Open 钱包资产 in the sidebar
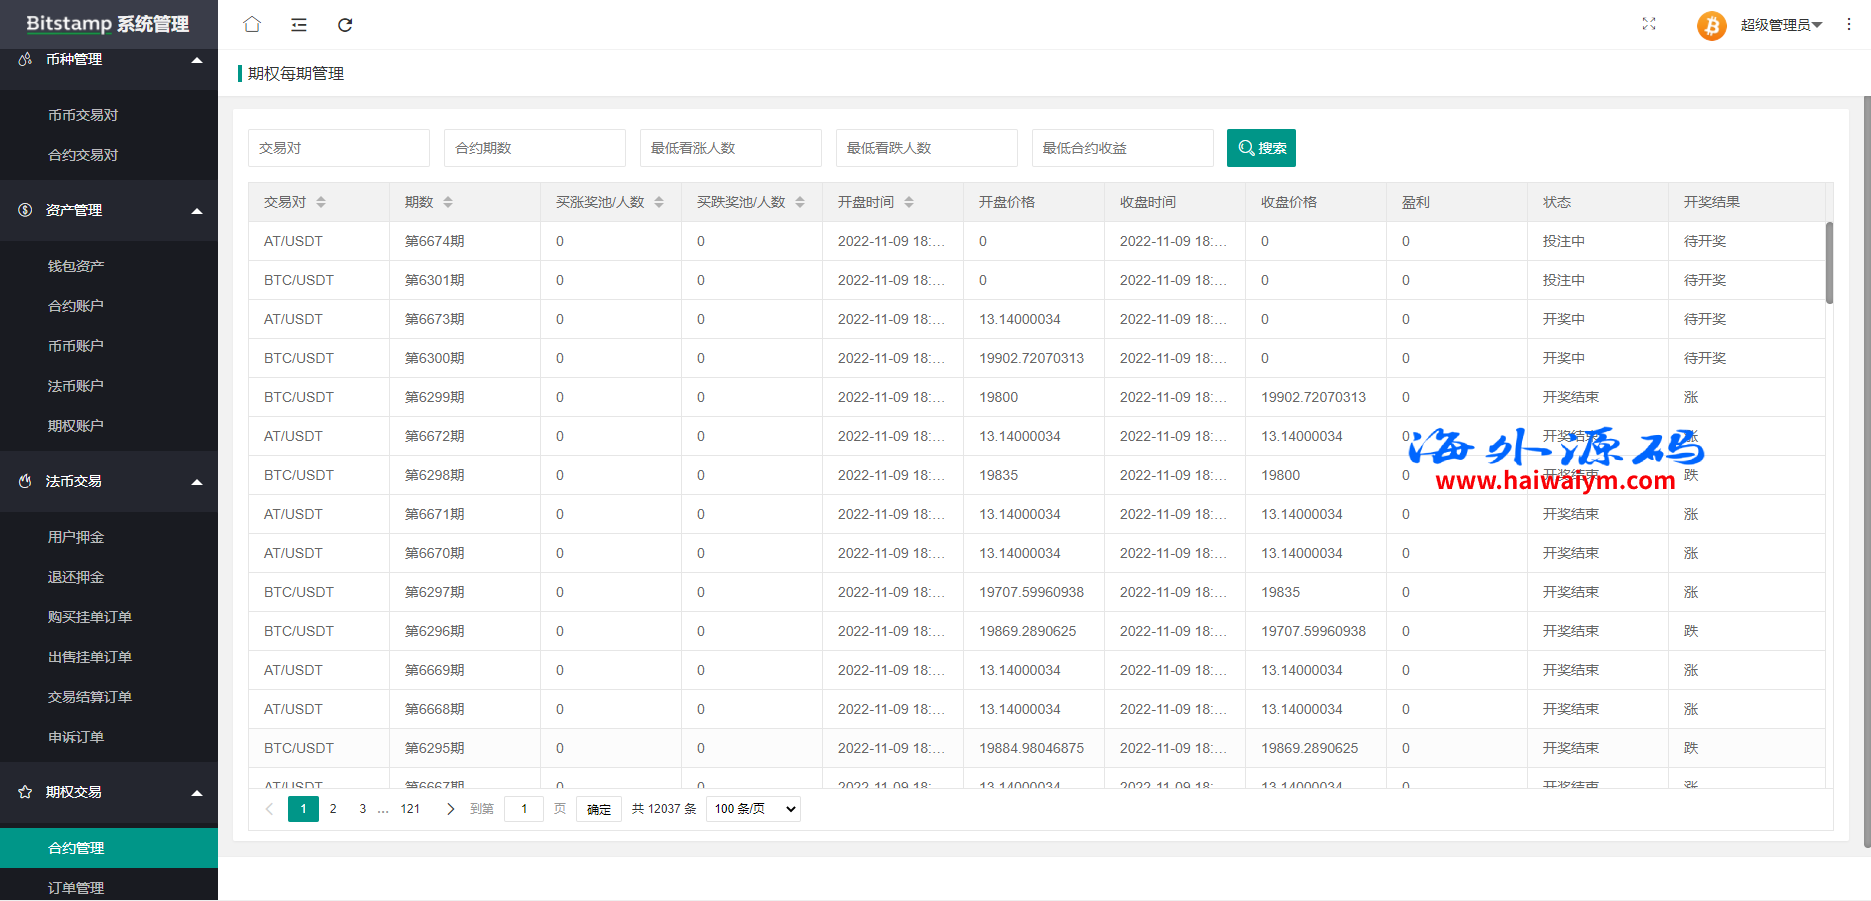Screen dimensions: 1871x901 76,266
